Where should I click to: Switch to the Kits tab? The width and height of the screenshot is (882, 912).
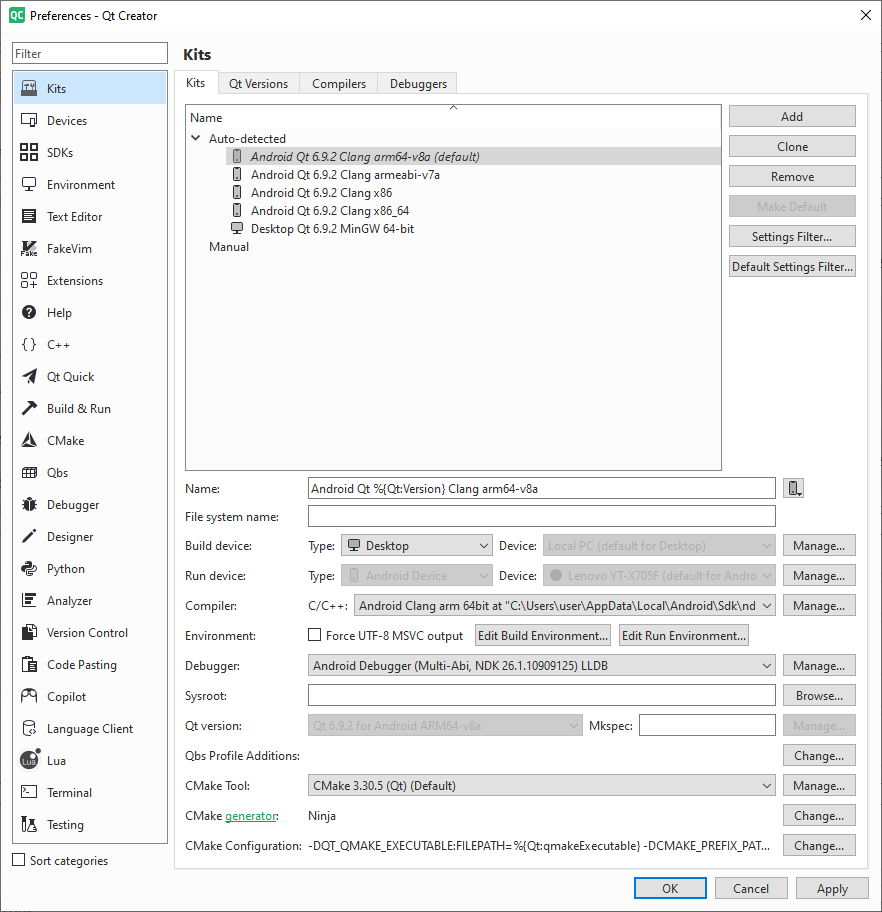(195, 83)
